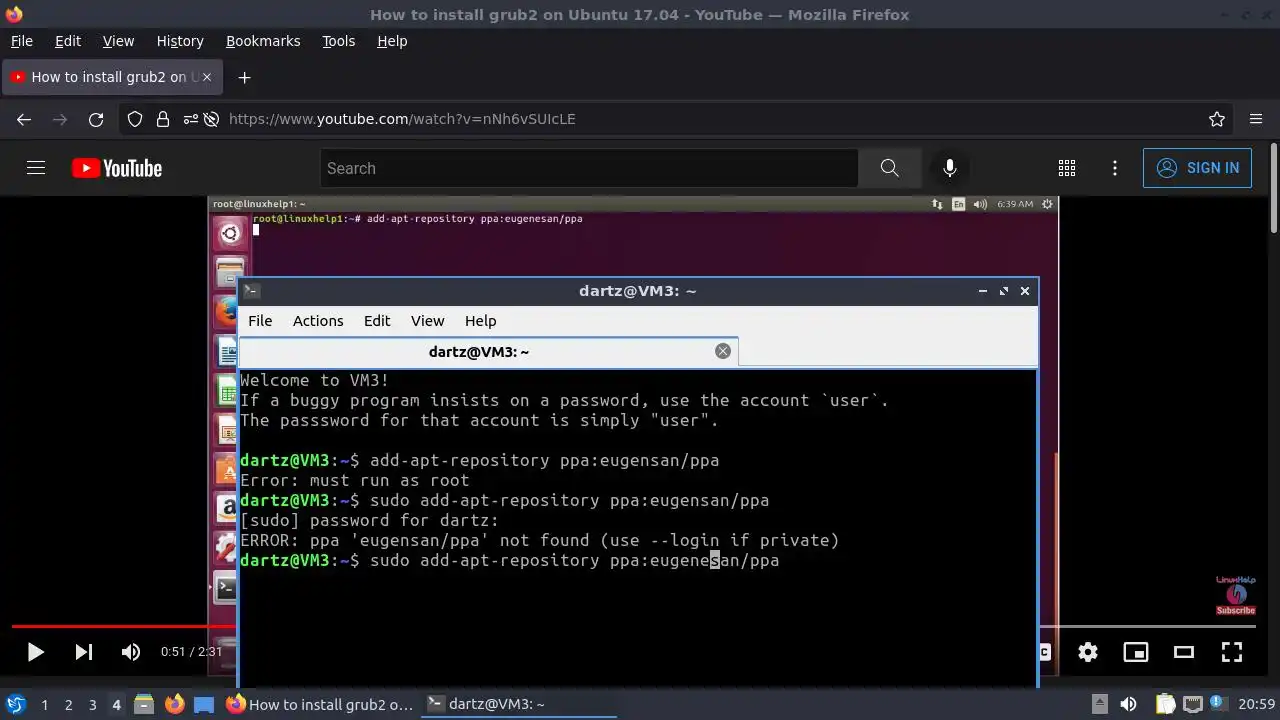Switch video to miniplayer mode
Viewport: 1280px width, 720px height.
(1136, 652)
